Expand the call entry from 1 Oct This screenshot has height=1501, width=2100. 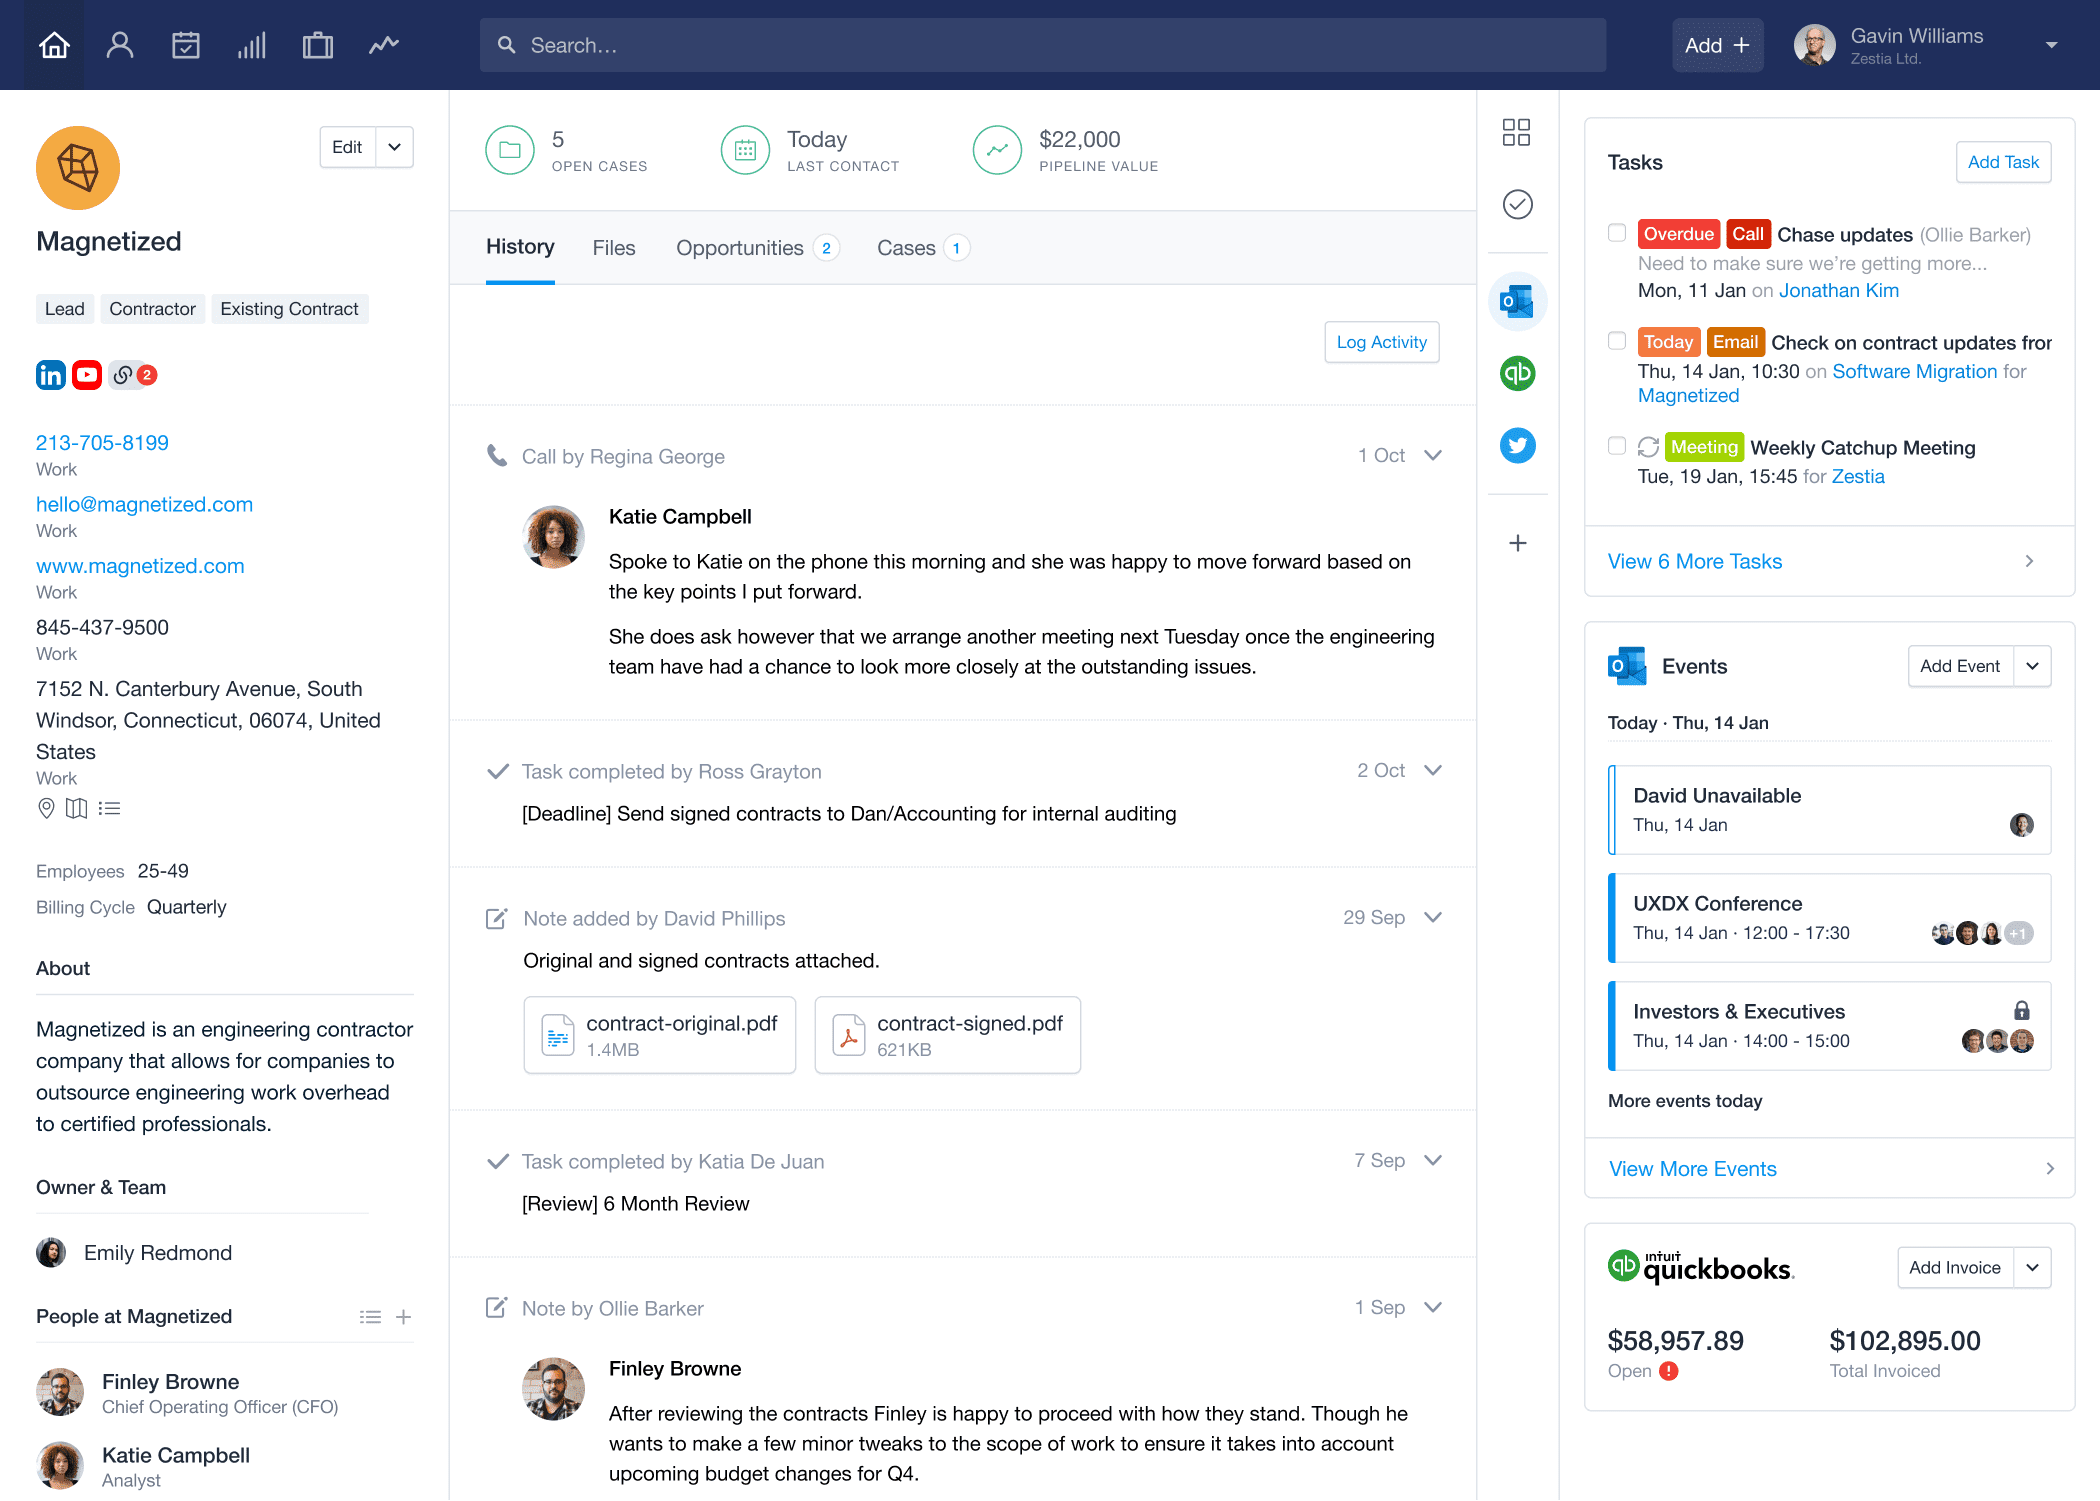[x=1431, y=455]
